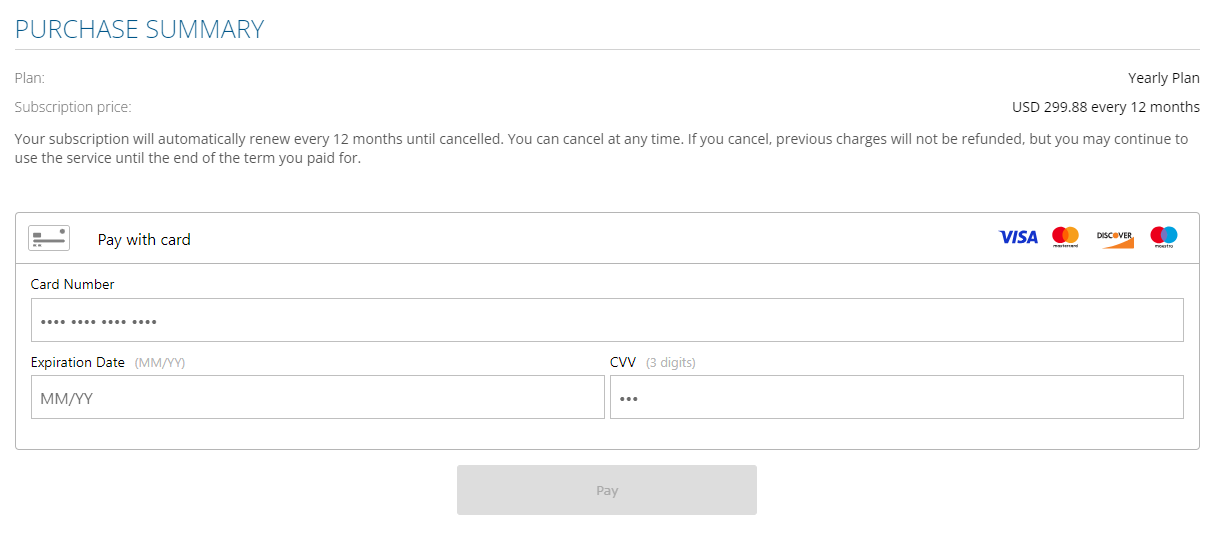
Task: Select the CVV input box
Action: coord(896,397)
